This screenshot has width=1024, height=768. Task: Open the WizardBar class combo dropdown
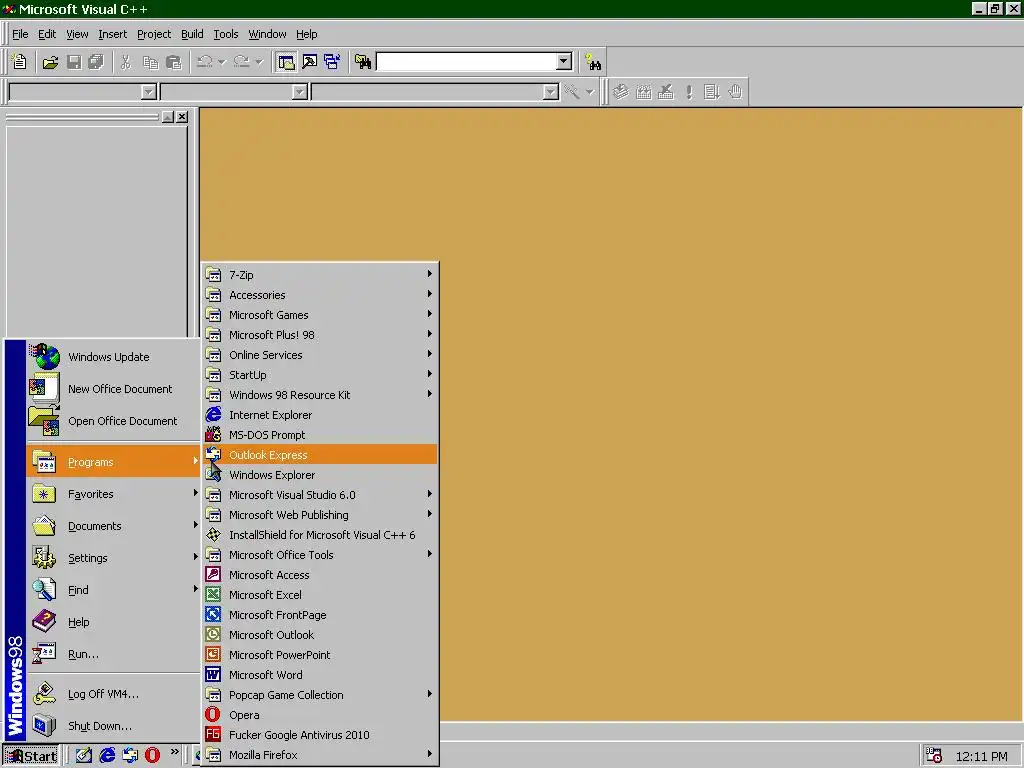[x=149, y=92]
